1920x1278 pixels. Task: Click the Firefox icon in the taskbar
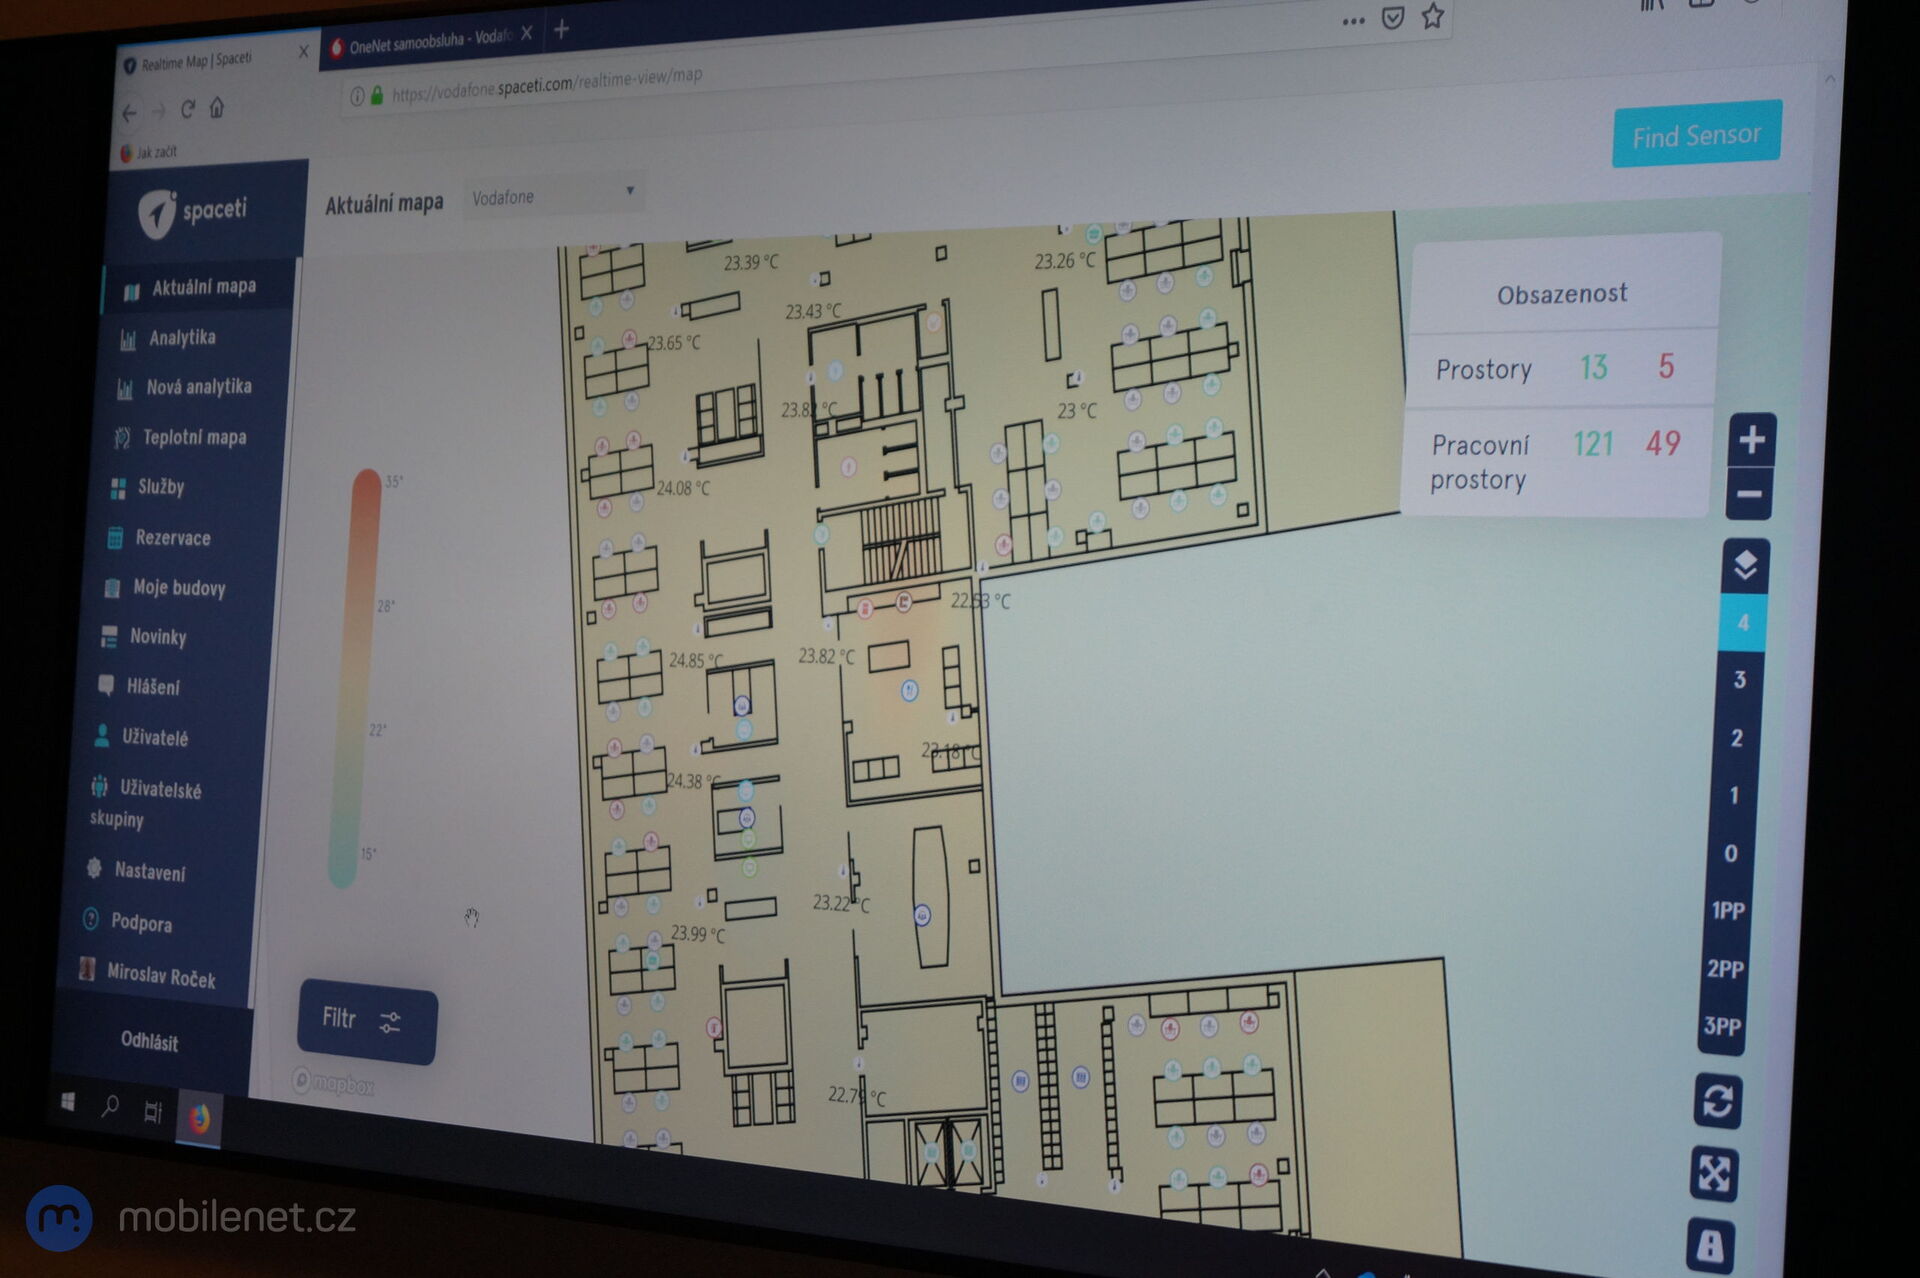[199, 1118]
